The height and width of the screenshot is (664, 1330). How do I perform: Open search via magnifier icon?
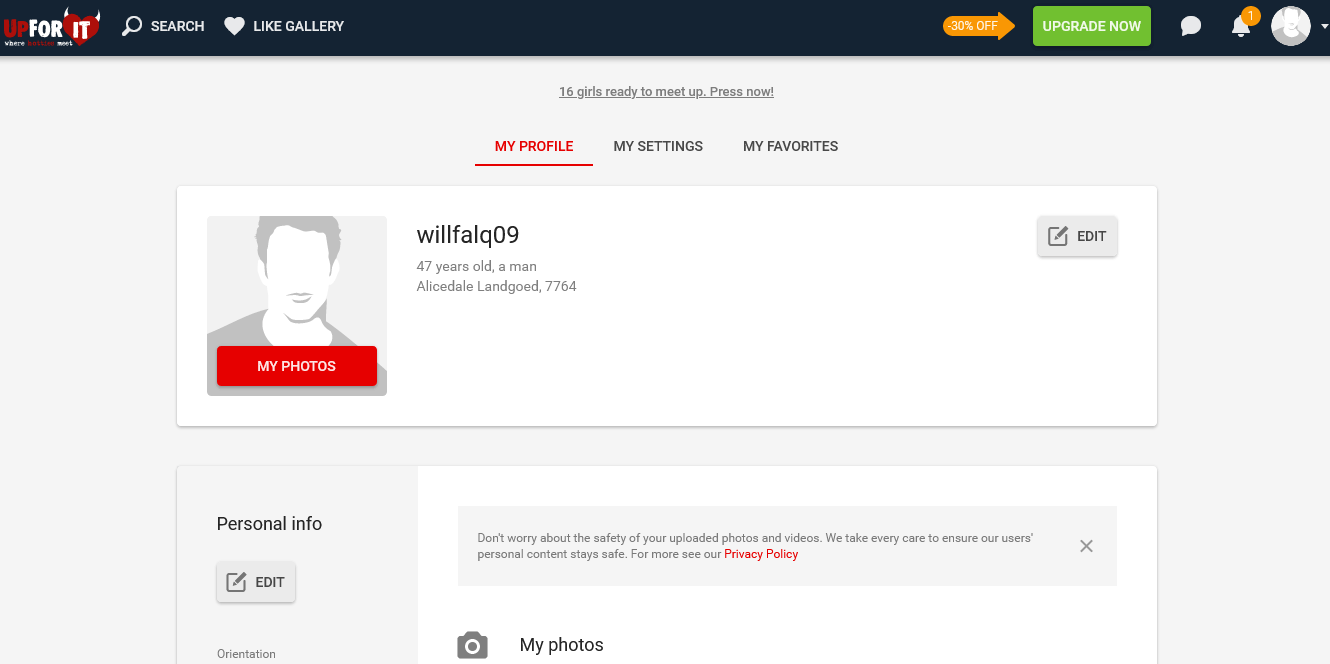(132, 26)
